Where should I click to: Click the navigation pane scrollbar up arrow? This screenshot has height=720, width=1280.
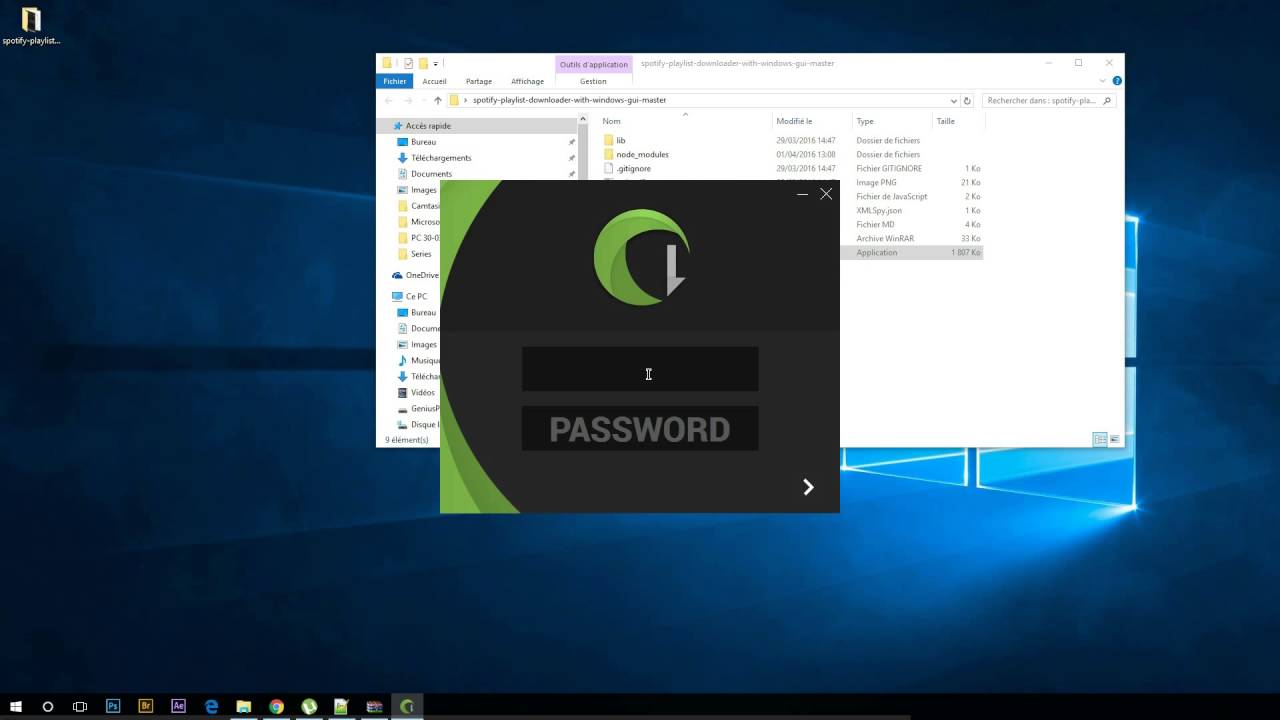[582, 120]
